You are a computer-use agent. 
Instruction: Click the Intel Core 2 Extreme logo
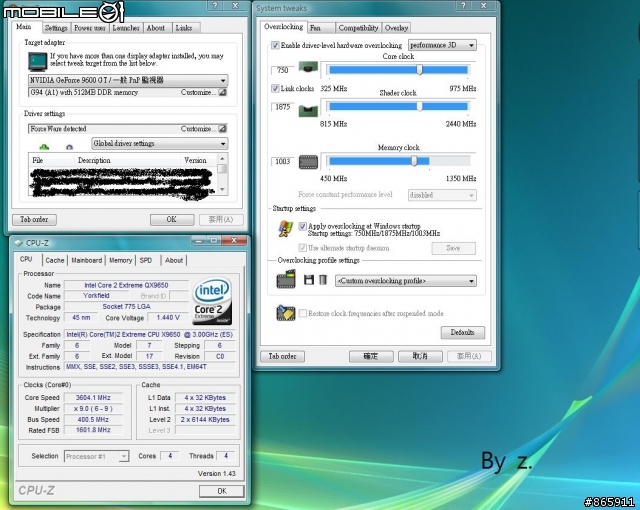point(212,301)
